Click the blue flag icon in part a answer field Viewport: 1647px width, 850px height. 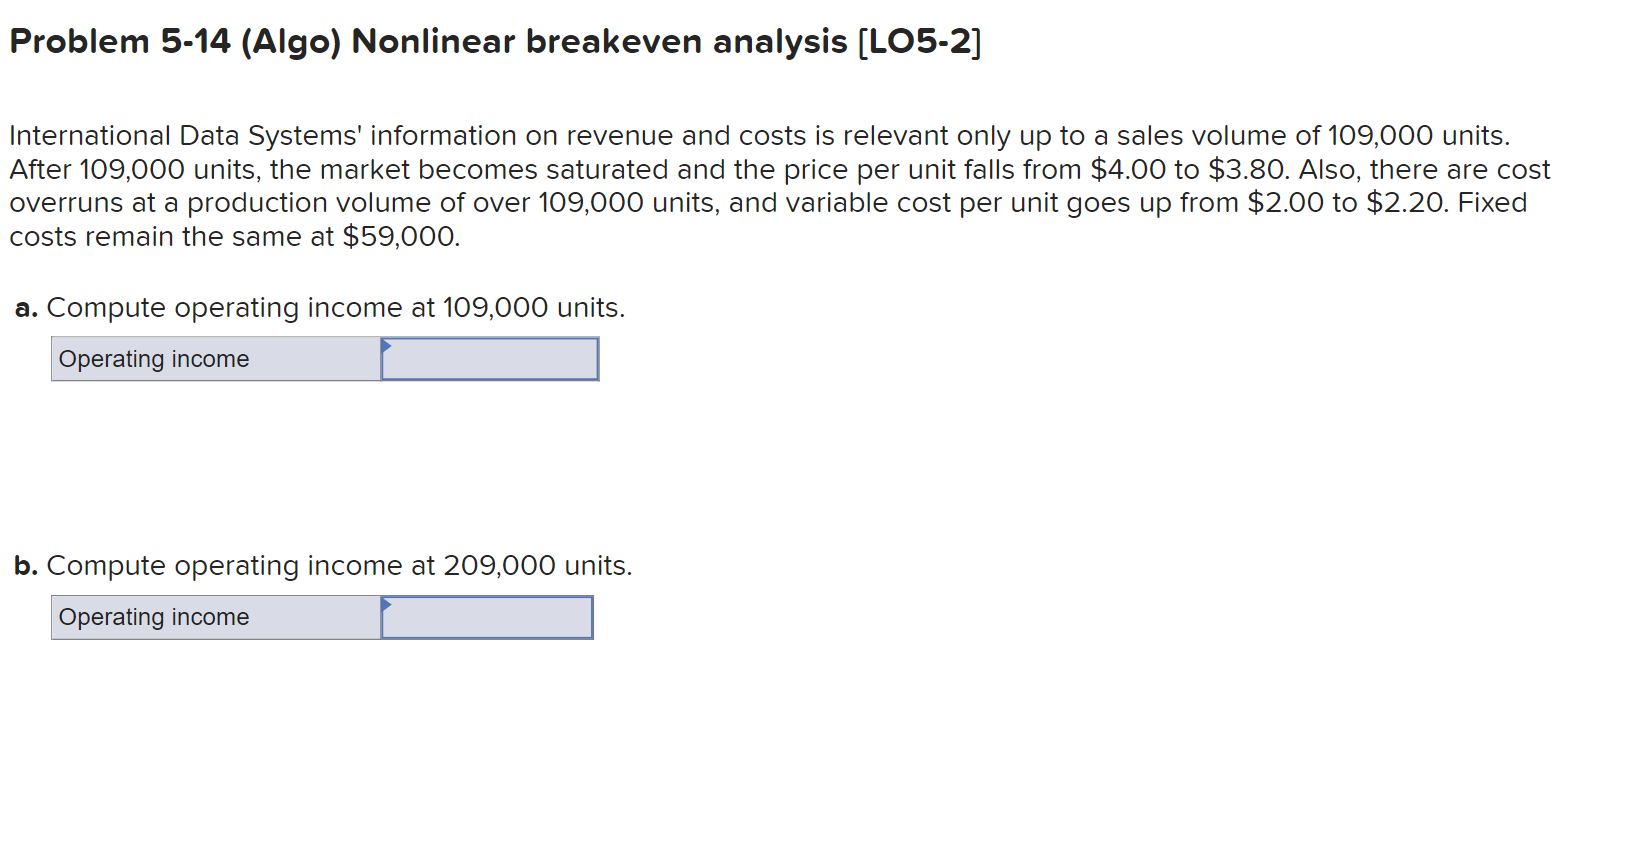[386, 347]
